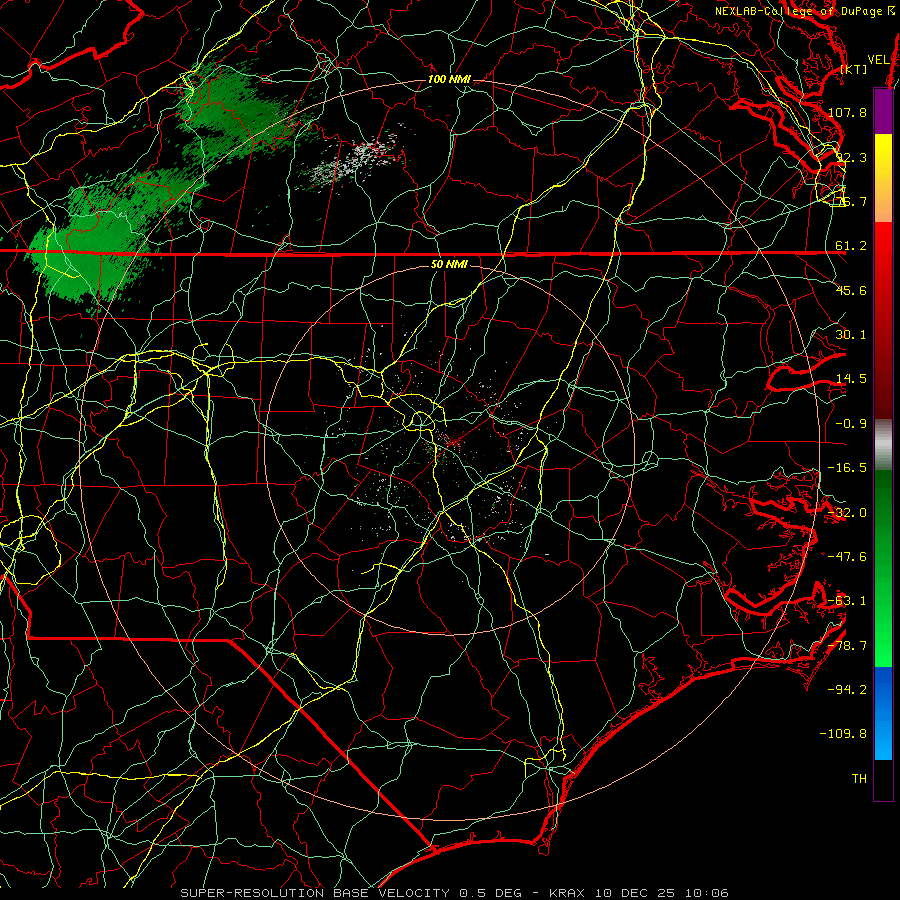The image size is (900, 900).
Task: Click the [KT] units label
Action: [x=854, y=69]
